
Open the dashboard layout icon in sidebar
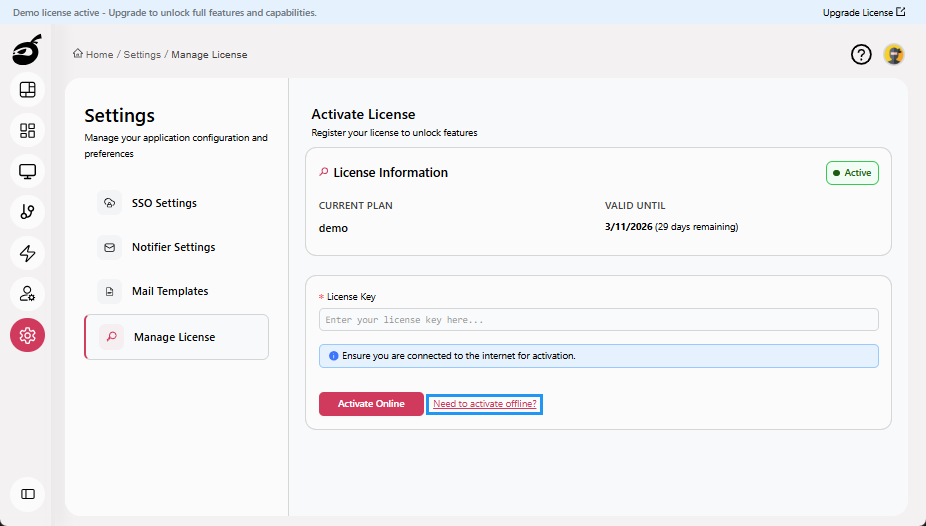(x=27, y=90)
